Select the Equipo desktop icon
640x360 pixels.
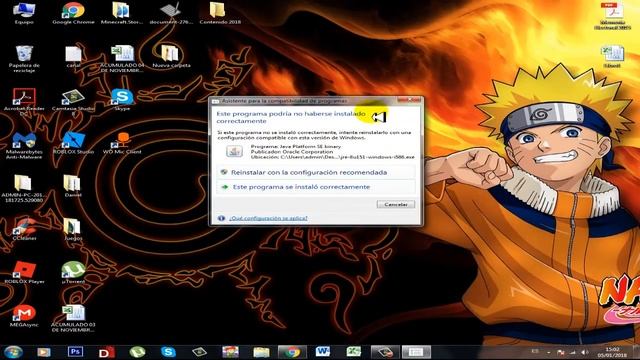[24, 13]
